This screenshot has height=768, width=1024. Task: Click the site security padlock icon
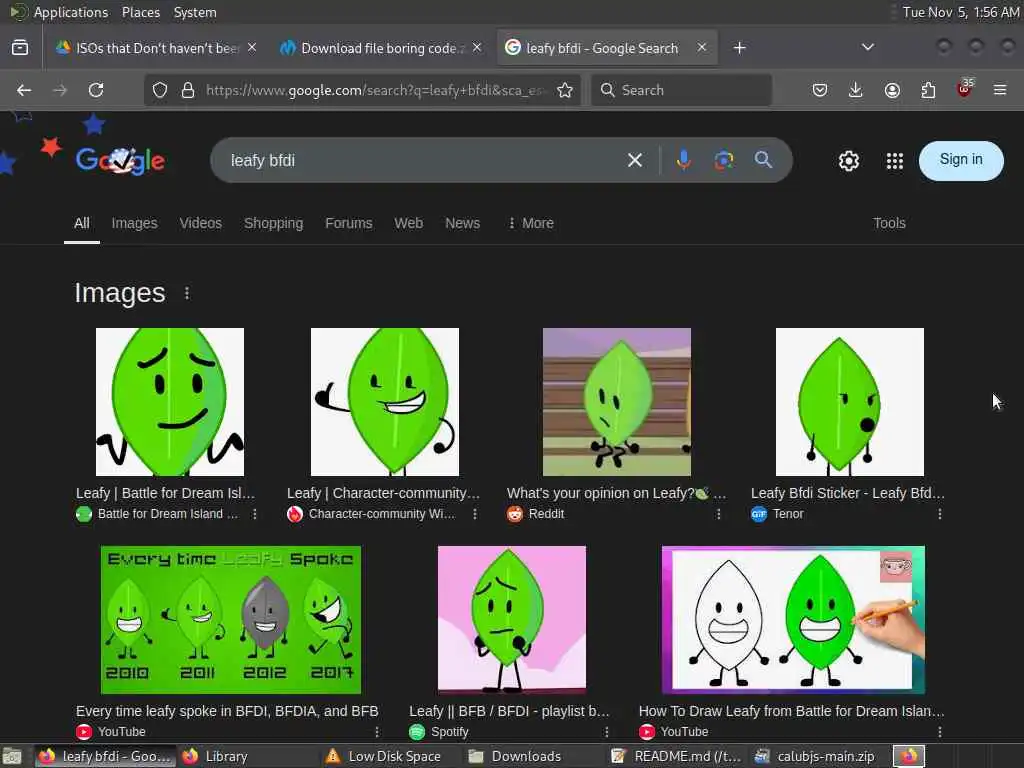[187, 90]
